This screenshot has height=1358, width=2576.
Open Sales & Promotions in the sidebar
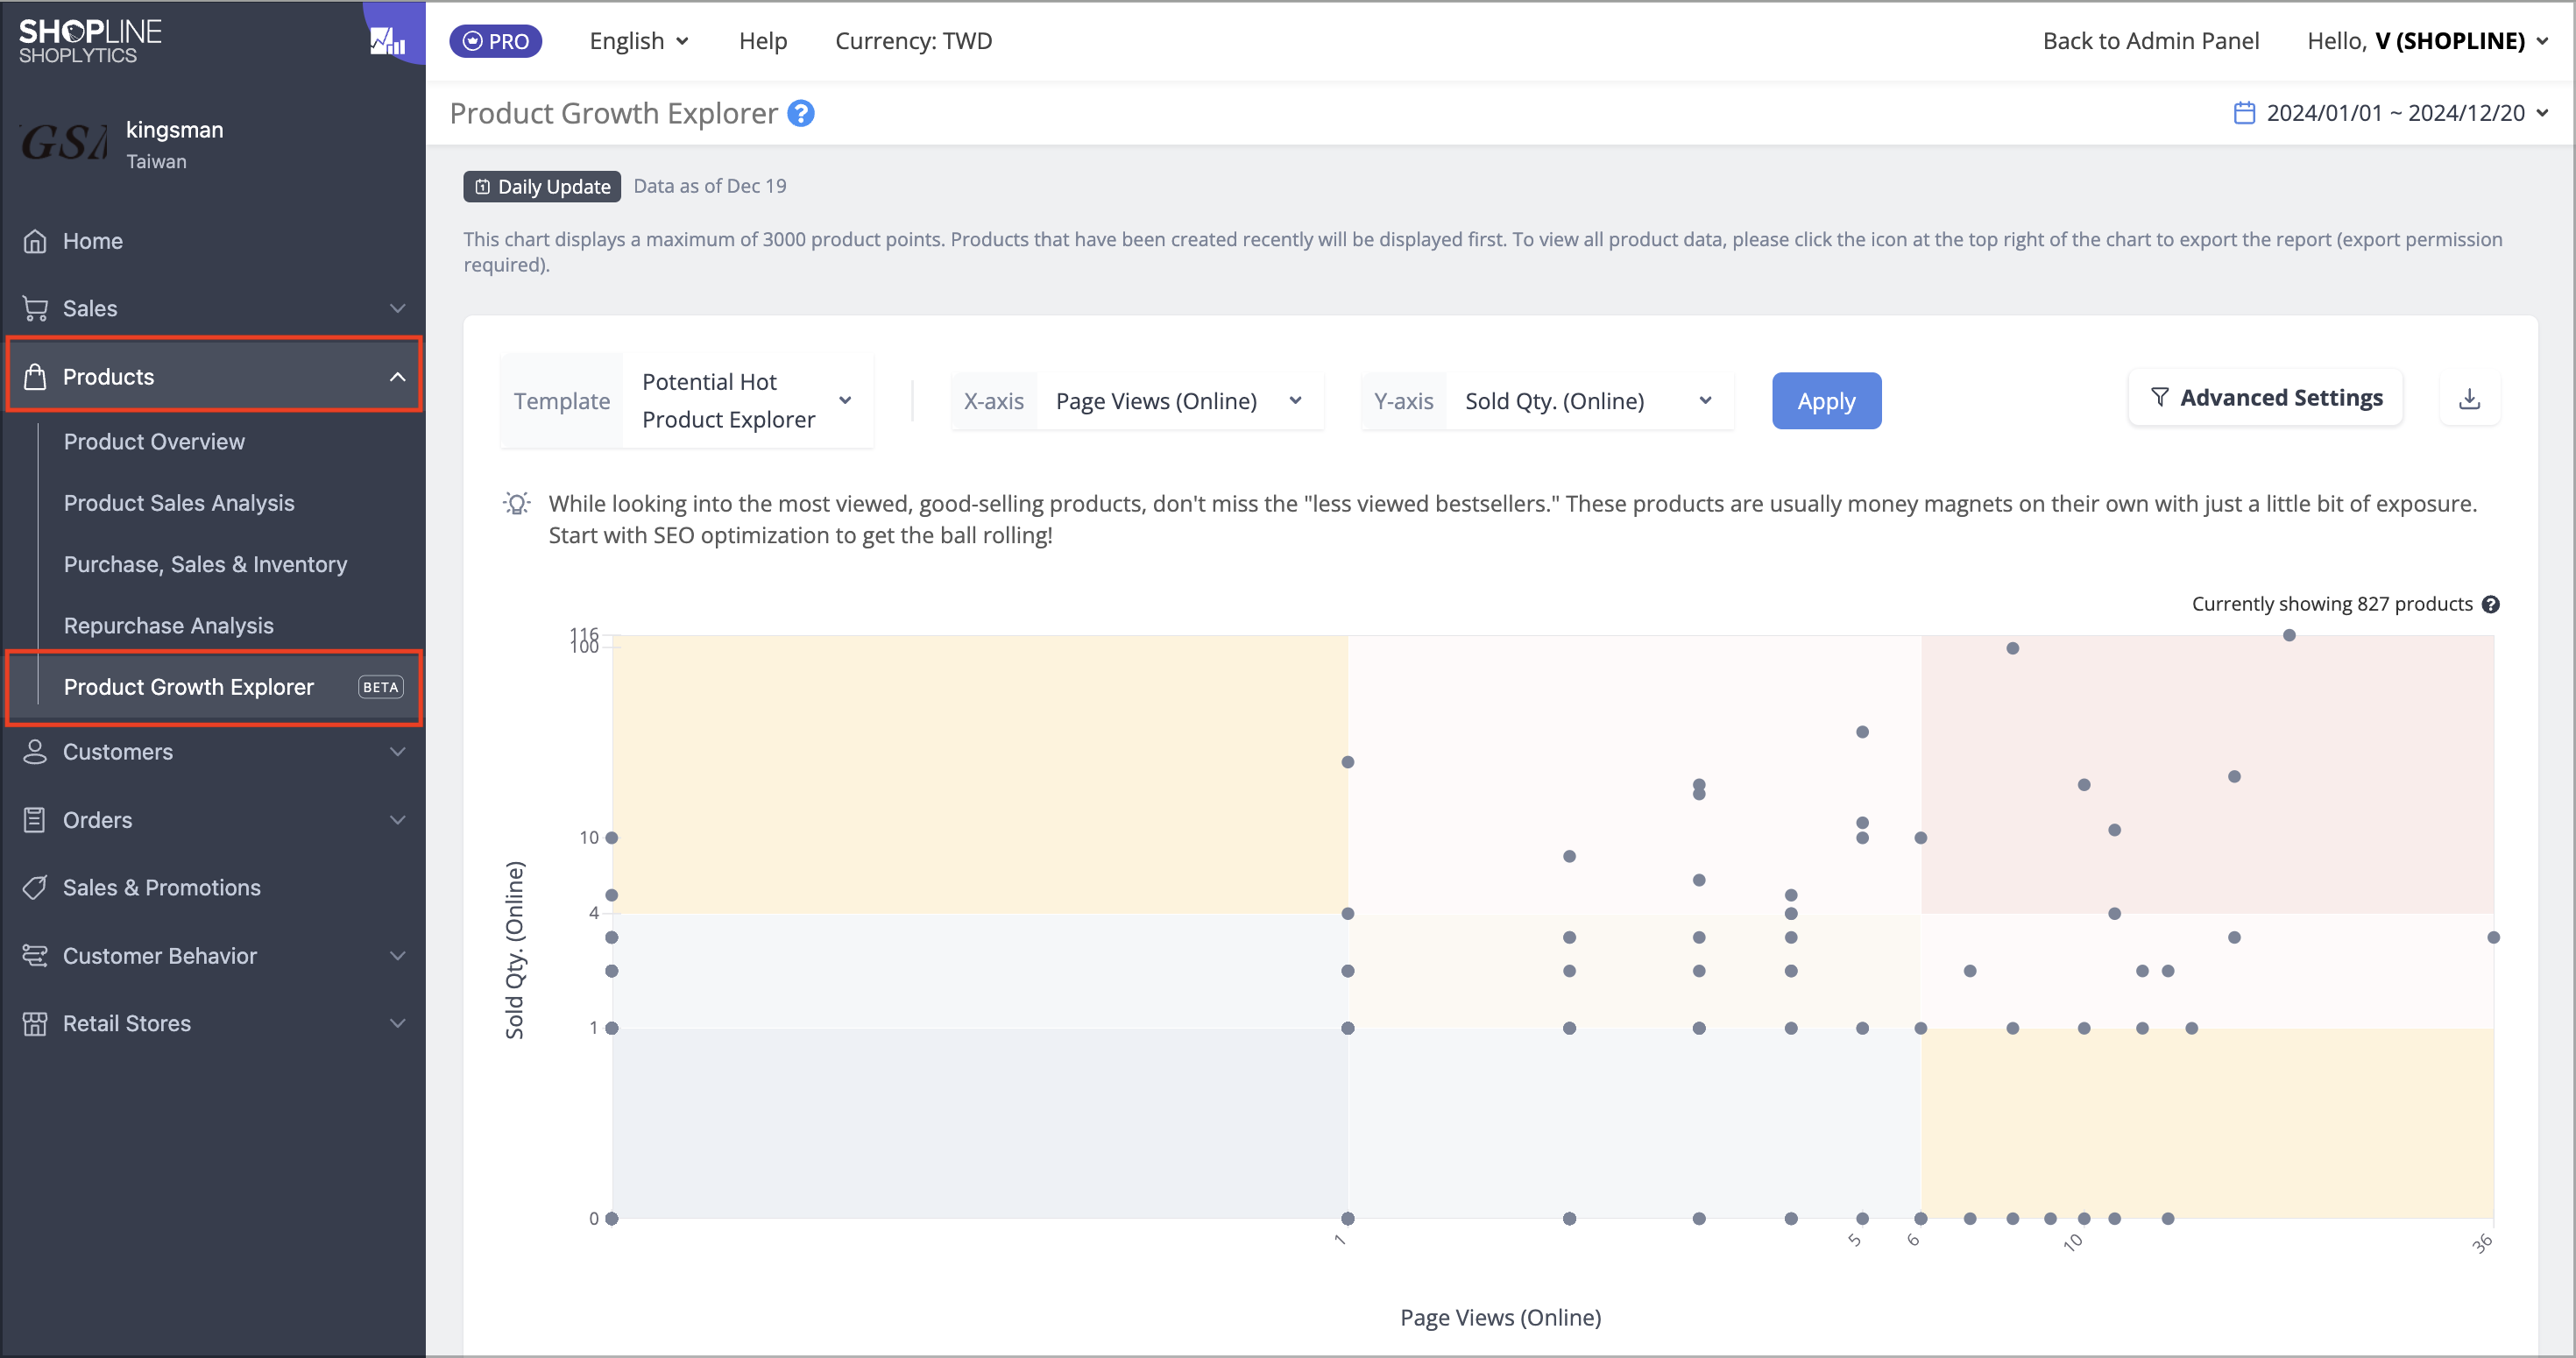click(161, 887)
